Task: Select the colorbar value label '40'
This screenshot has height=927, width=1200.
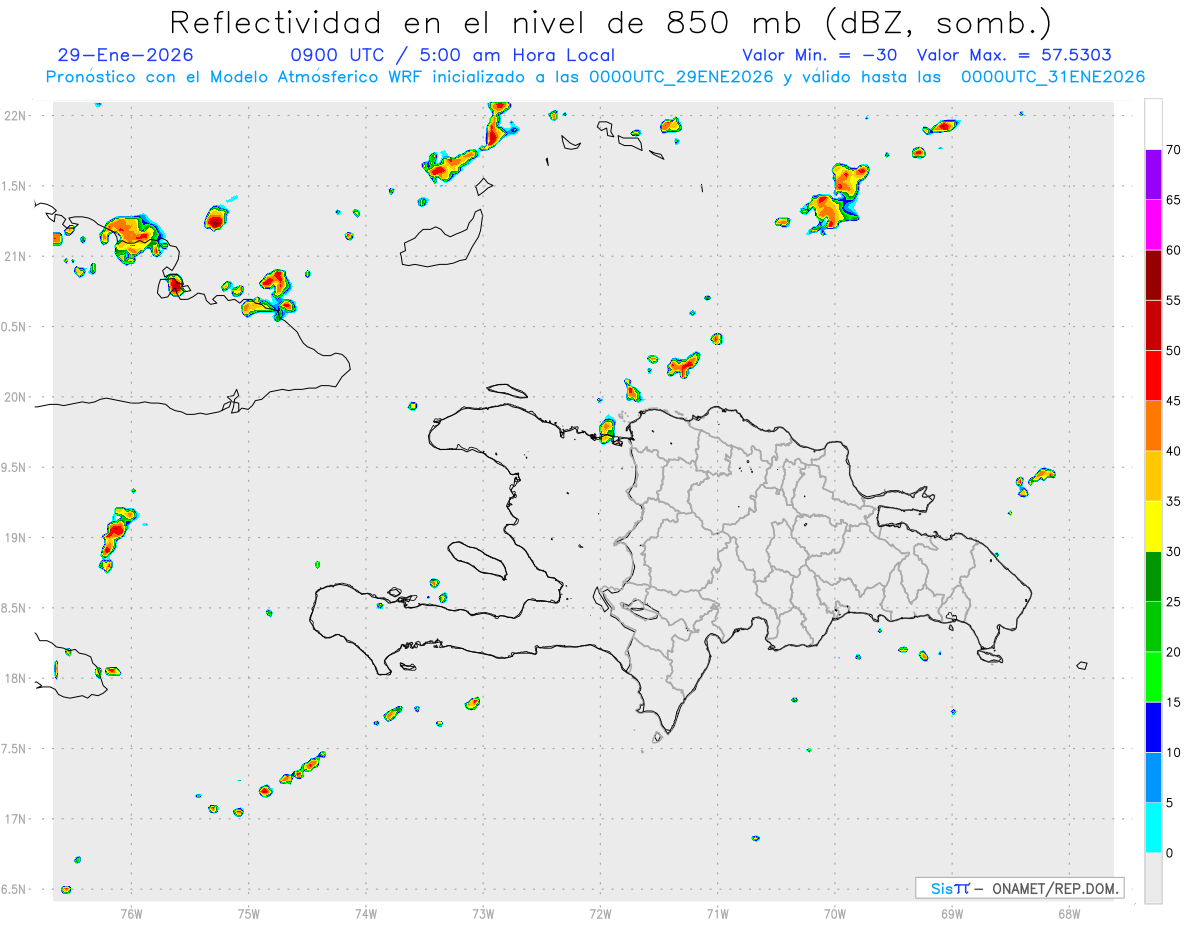Action: [1173, 451]
